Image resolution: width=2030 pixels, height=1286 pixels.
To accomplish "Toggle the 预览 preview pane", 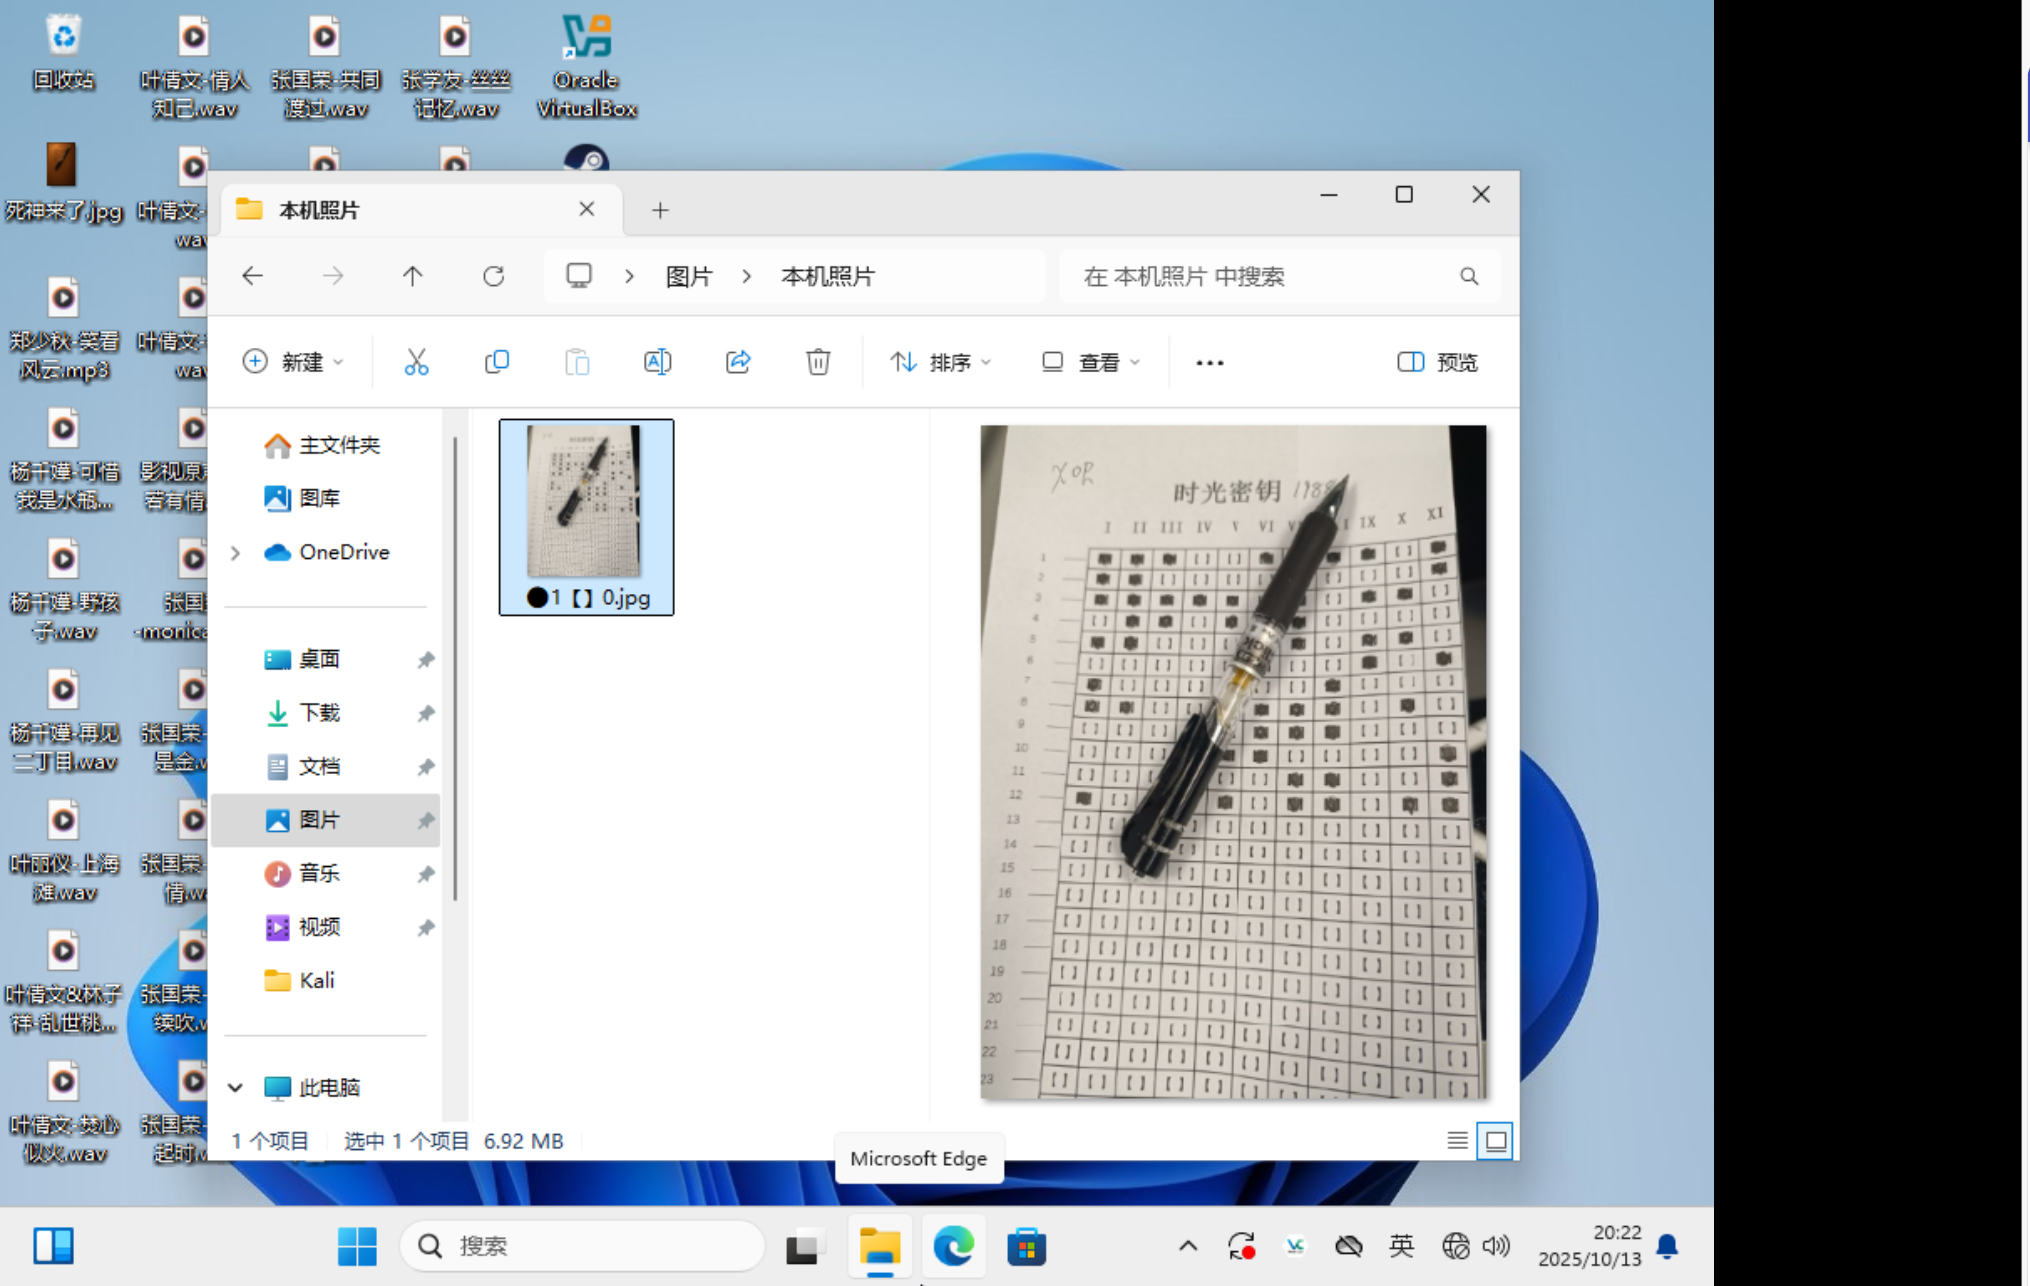I will 1437,362.
